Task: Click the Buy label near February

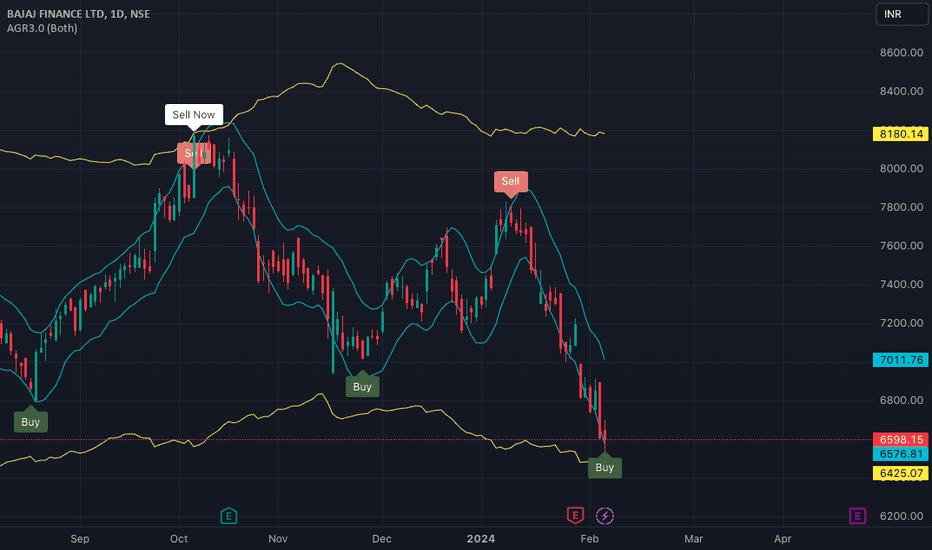Action: pos(604,467)
